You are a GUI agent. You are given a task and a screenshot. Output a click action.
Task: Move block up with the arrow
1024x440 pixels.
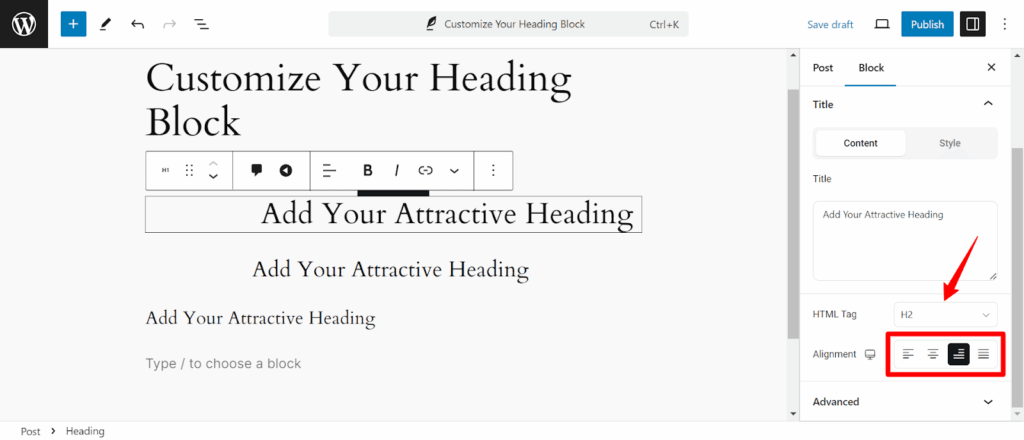coord(213,164)
